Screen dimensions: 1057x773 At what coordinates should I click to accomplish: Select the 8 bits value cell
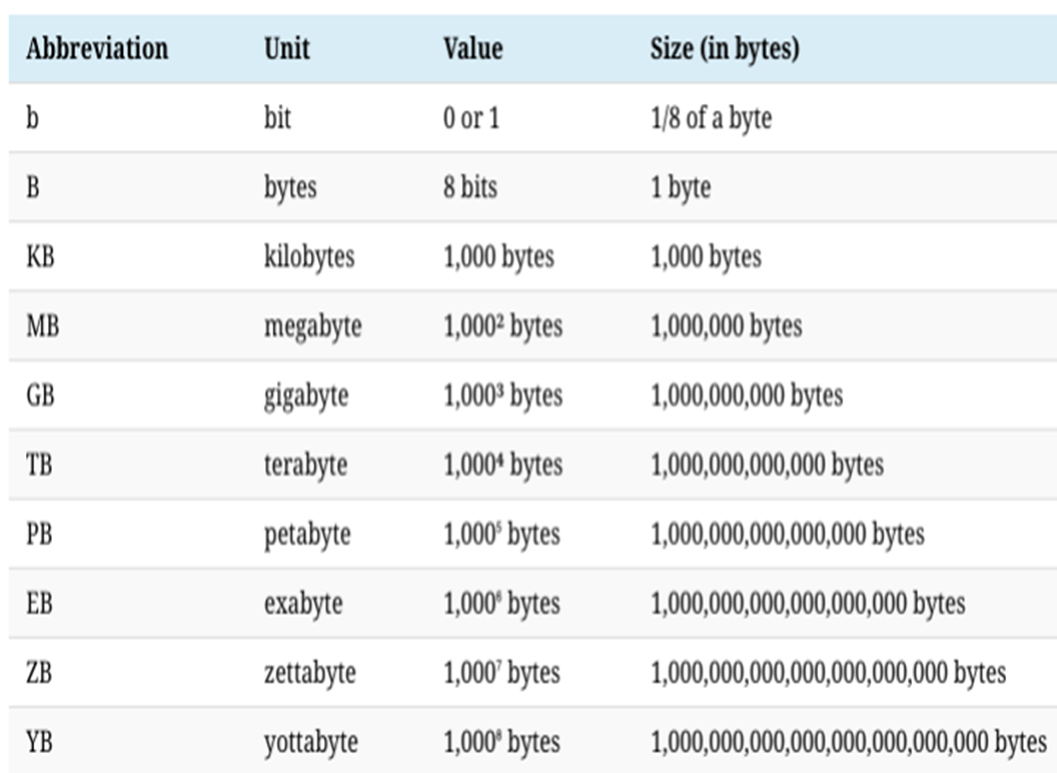[470, 188]
